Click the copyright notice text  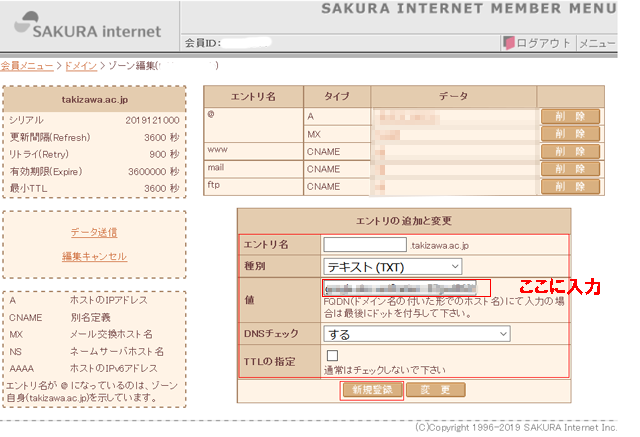tap(516, 427)
